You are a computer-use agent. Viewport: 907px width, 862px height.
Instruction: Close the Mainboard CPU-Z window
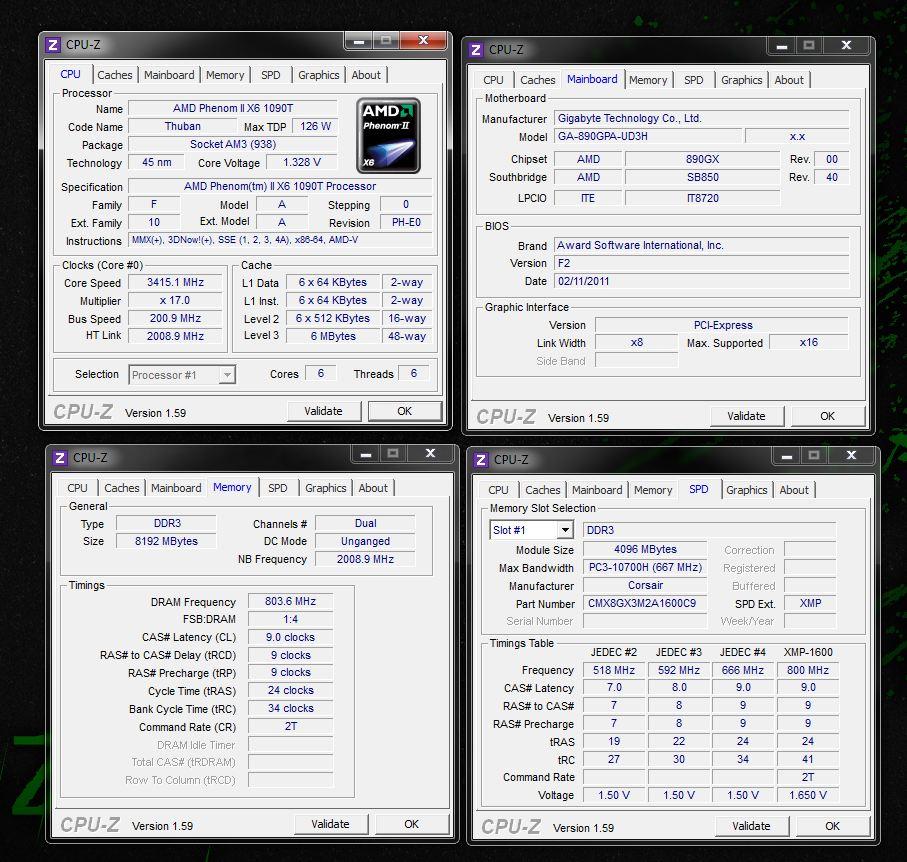pyautogui.click(x=846, y=45)
